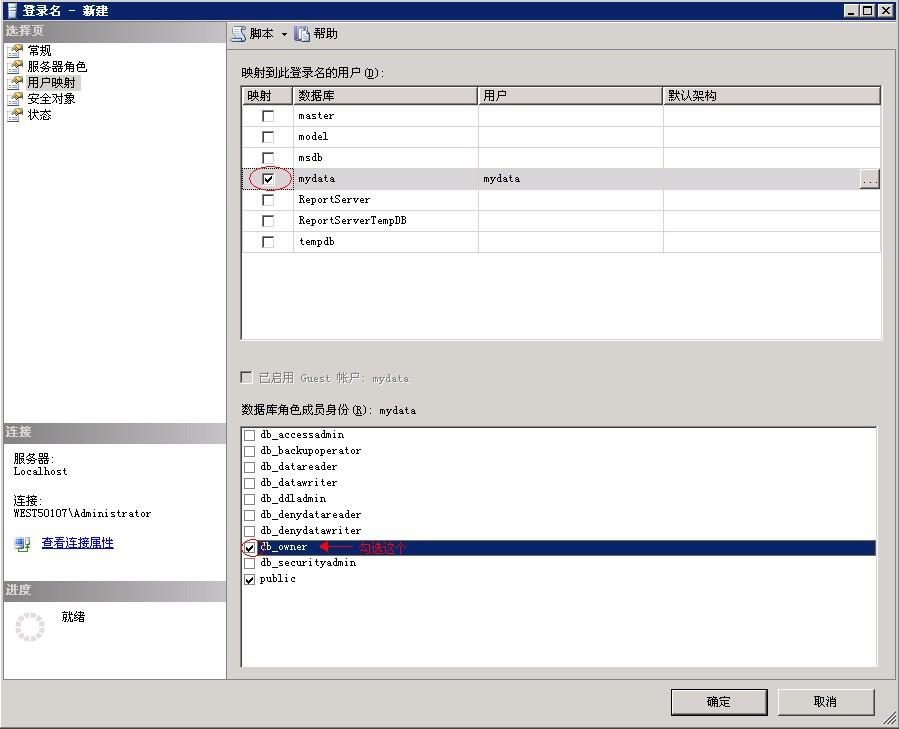Enable the db_datareader role for mydata

point(247,466)
